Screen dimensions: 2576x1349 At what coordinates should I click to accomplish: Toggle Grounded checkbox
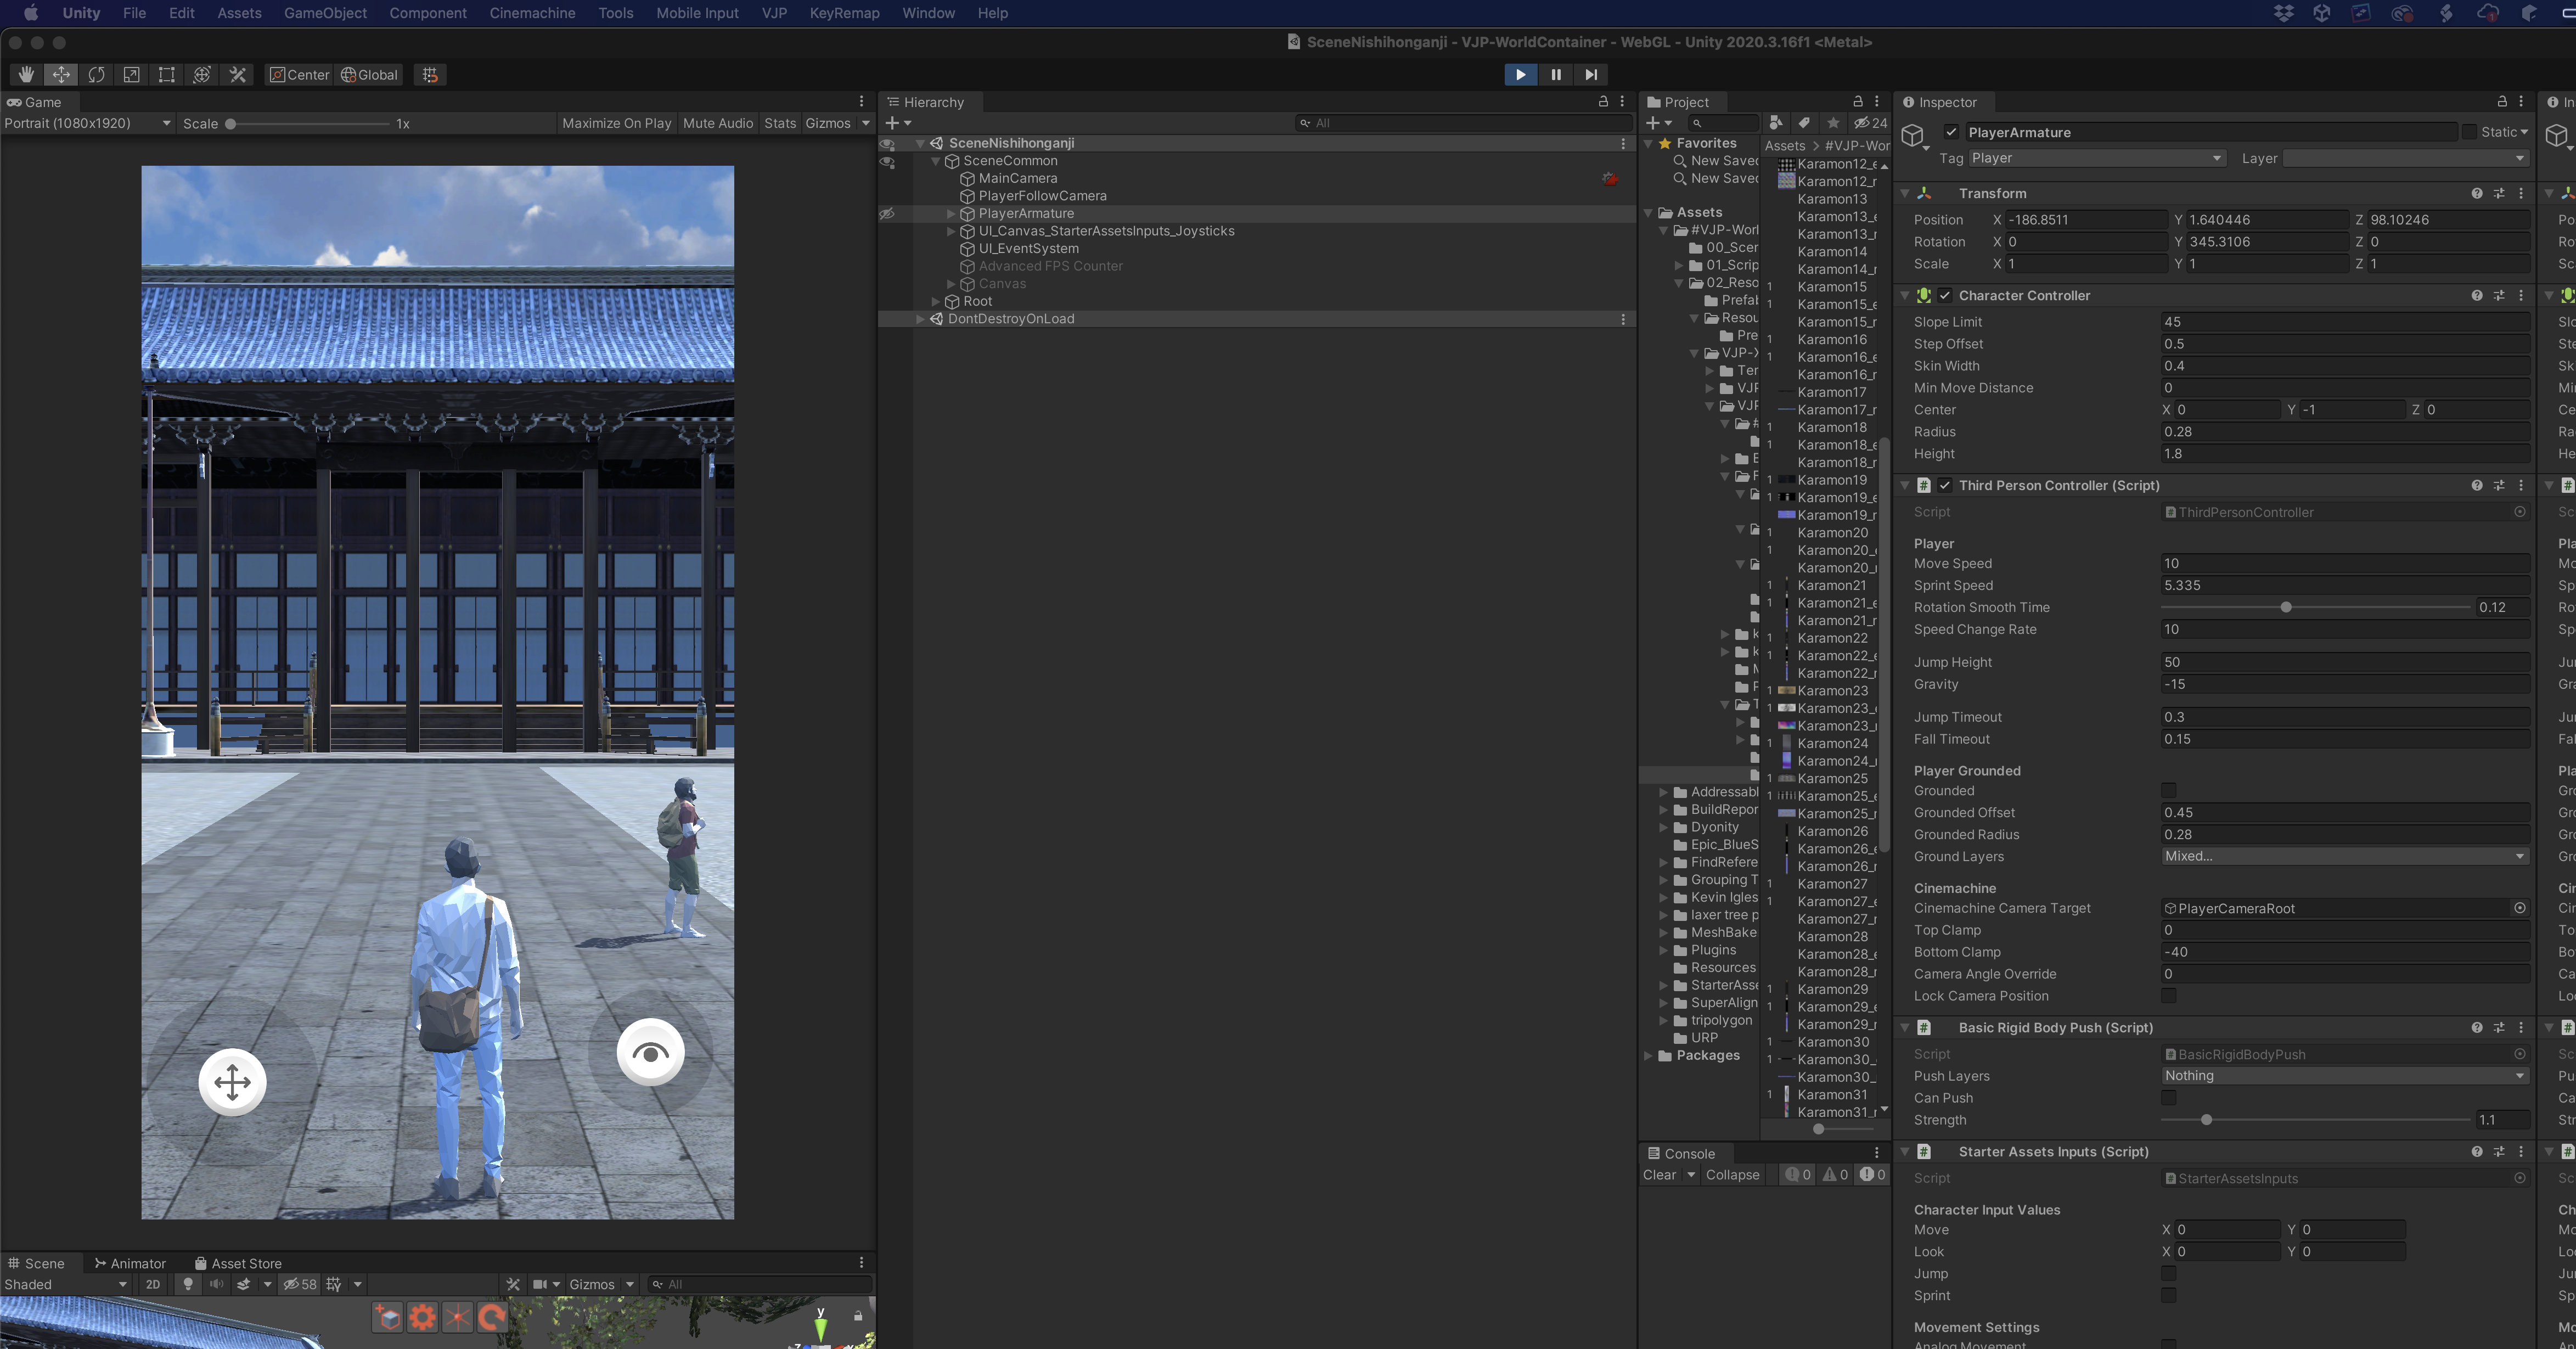[2168, 791]
